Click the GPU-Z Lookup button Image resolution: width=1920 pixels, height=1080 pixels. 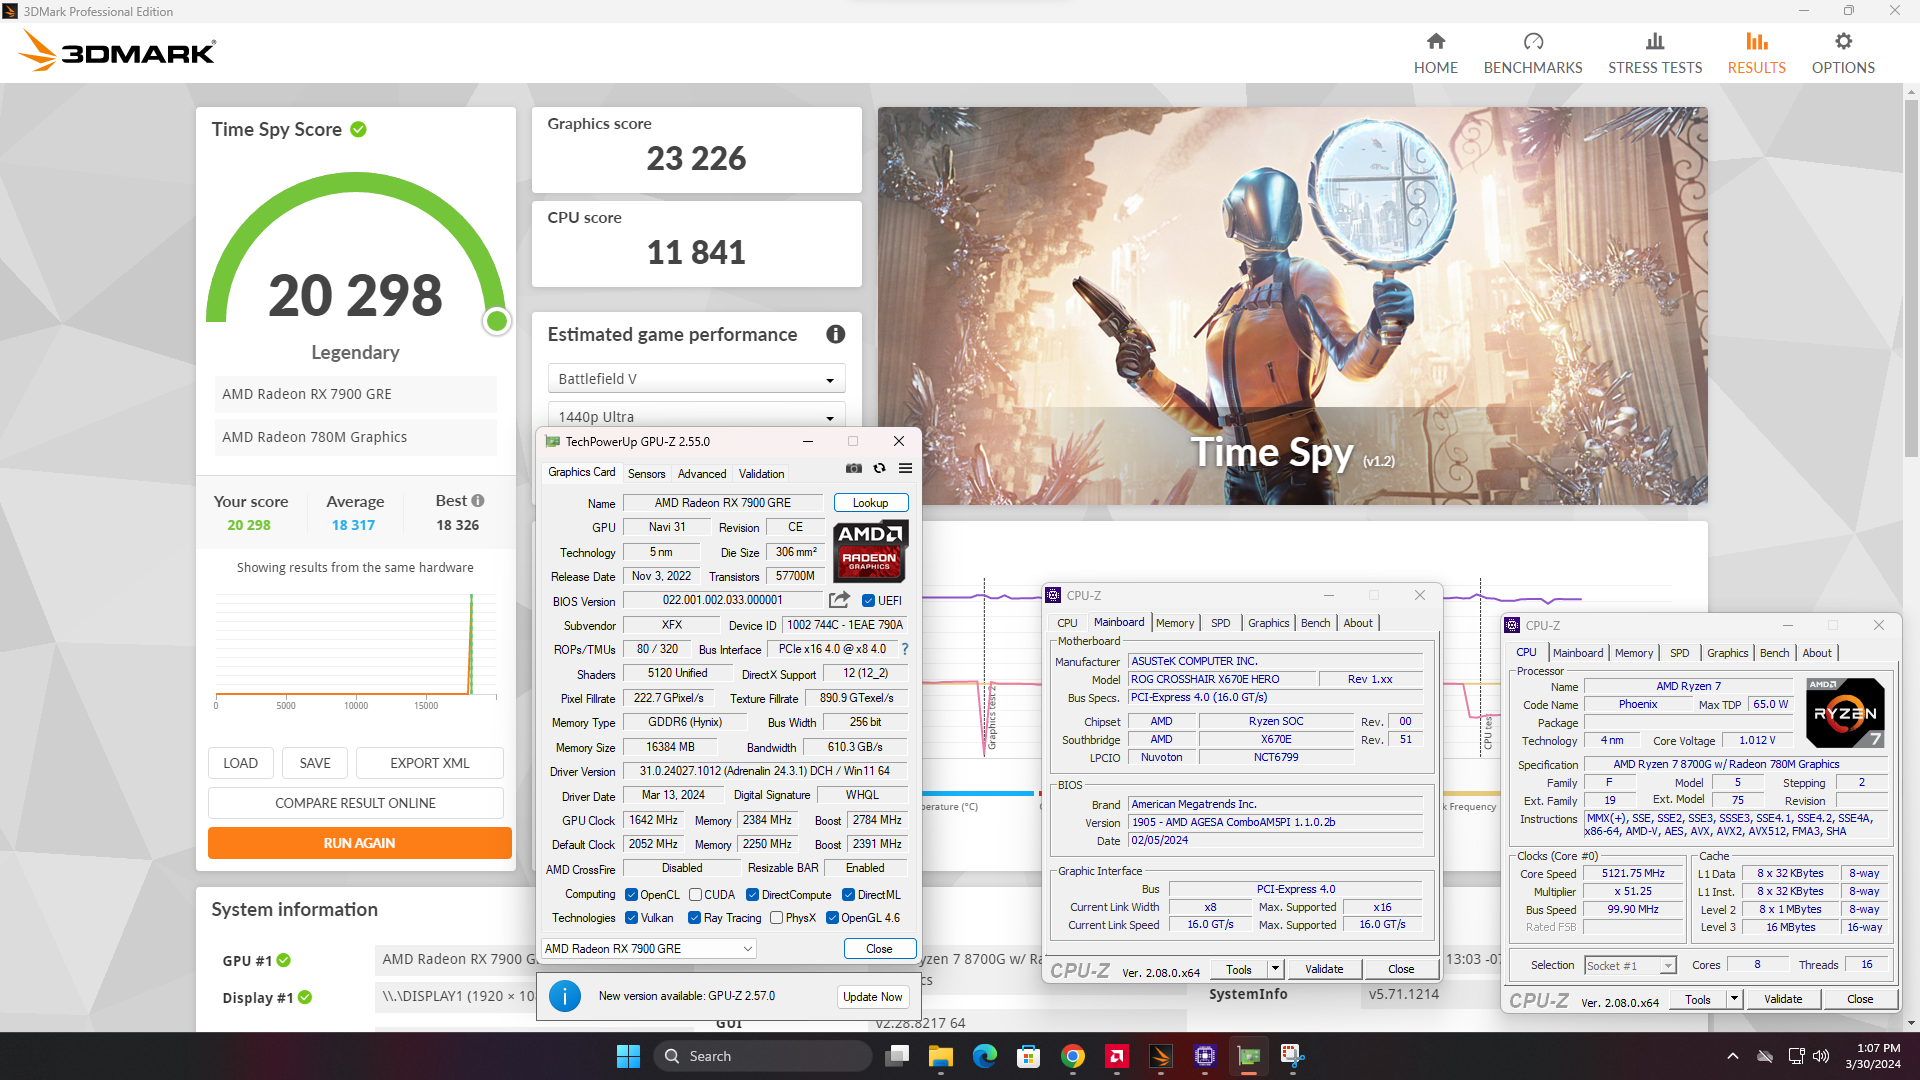pyautogui.click(x=871, y=503)
